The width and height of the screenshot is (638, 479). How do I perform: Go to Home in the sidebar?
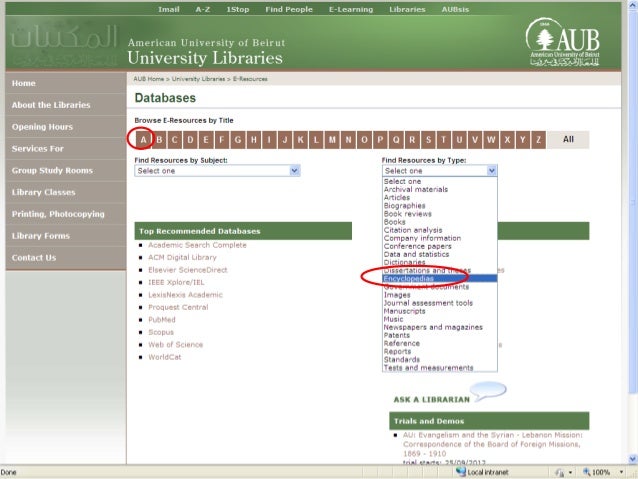tap(66, 83)
